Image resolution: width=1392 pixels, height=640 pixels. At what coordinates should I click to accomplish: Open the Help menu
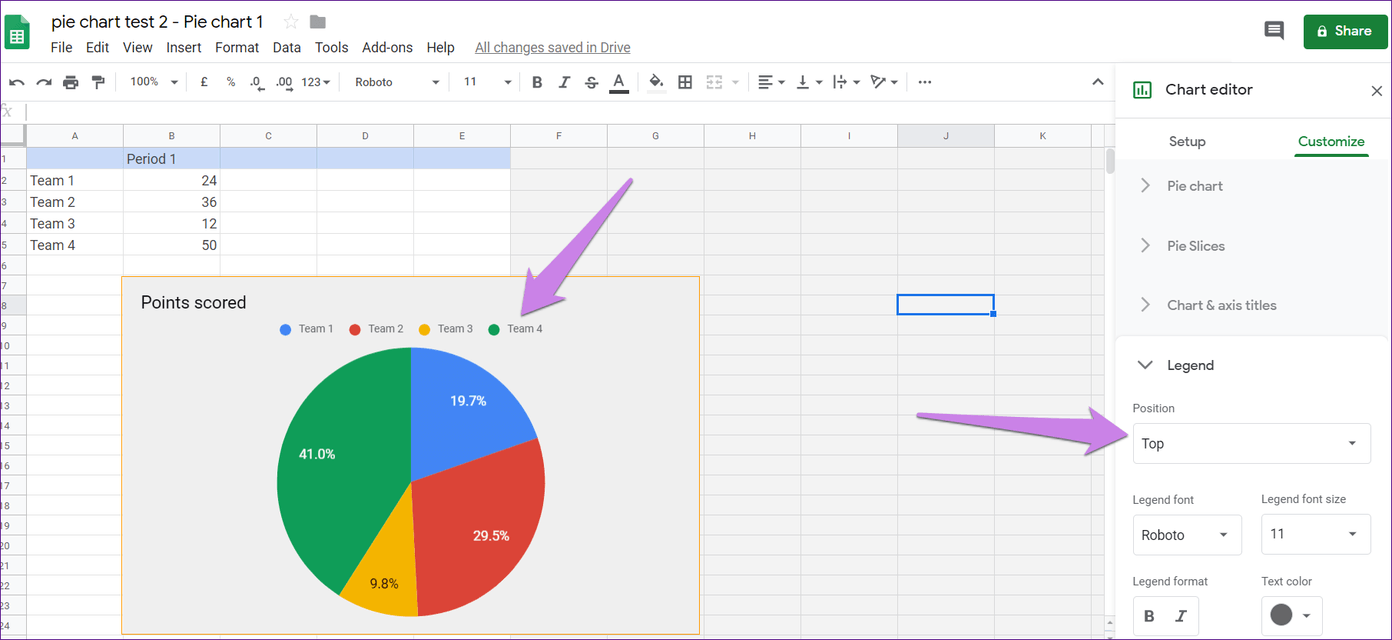click(x=441, y=47)
